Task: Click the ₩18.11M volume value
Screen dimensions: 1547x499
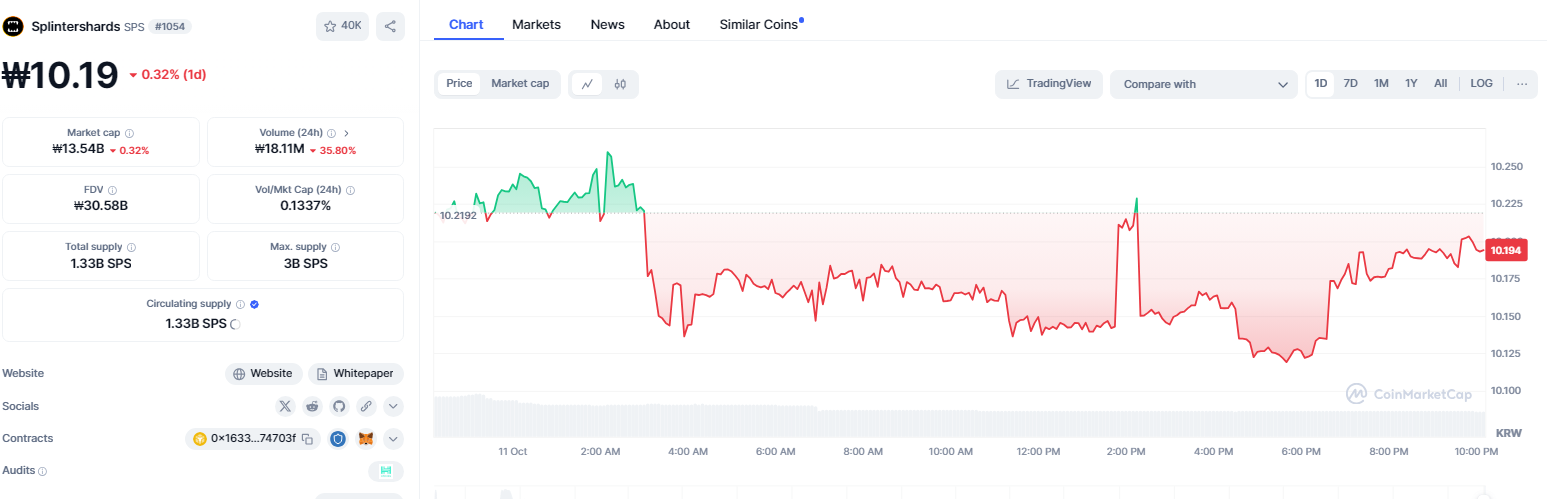Action: click(x=279, y=150)
